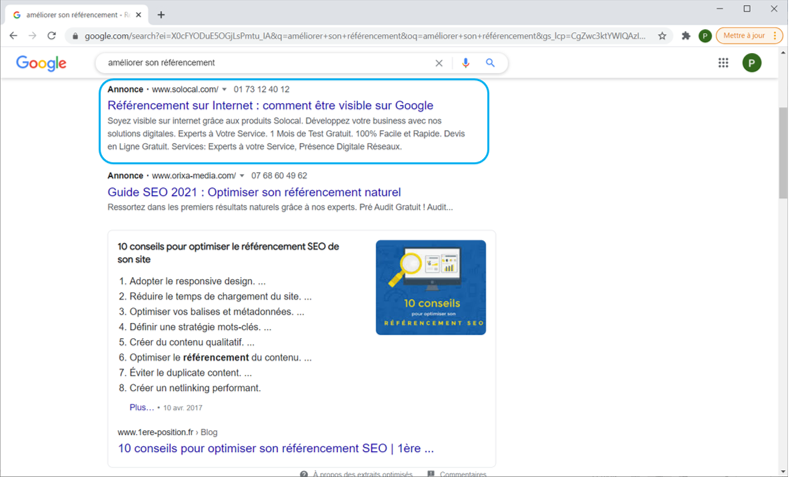Click www.1ere-position.fr › Blog breadcrumb

[x=167, y=432]
